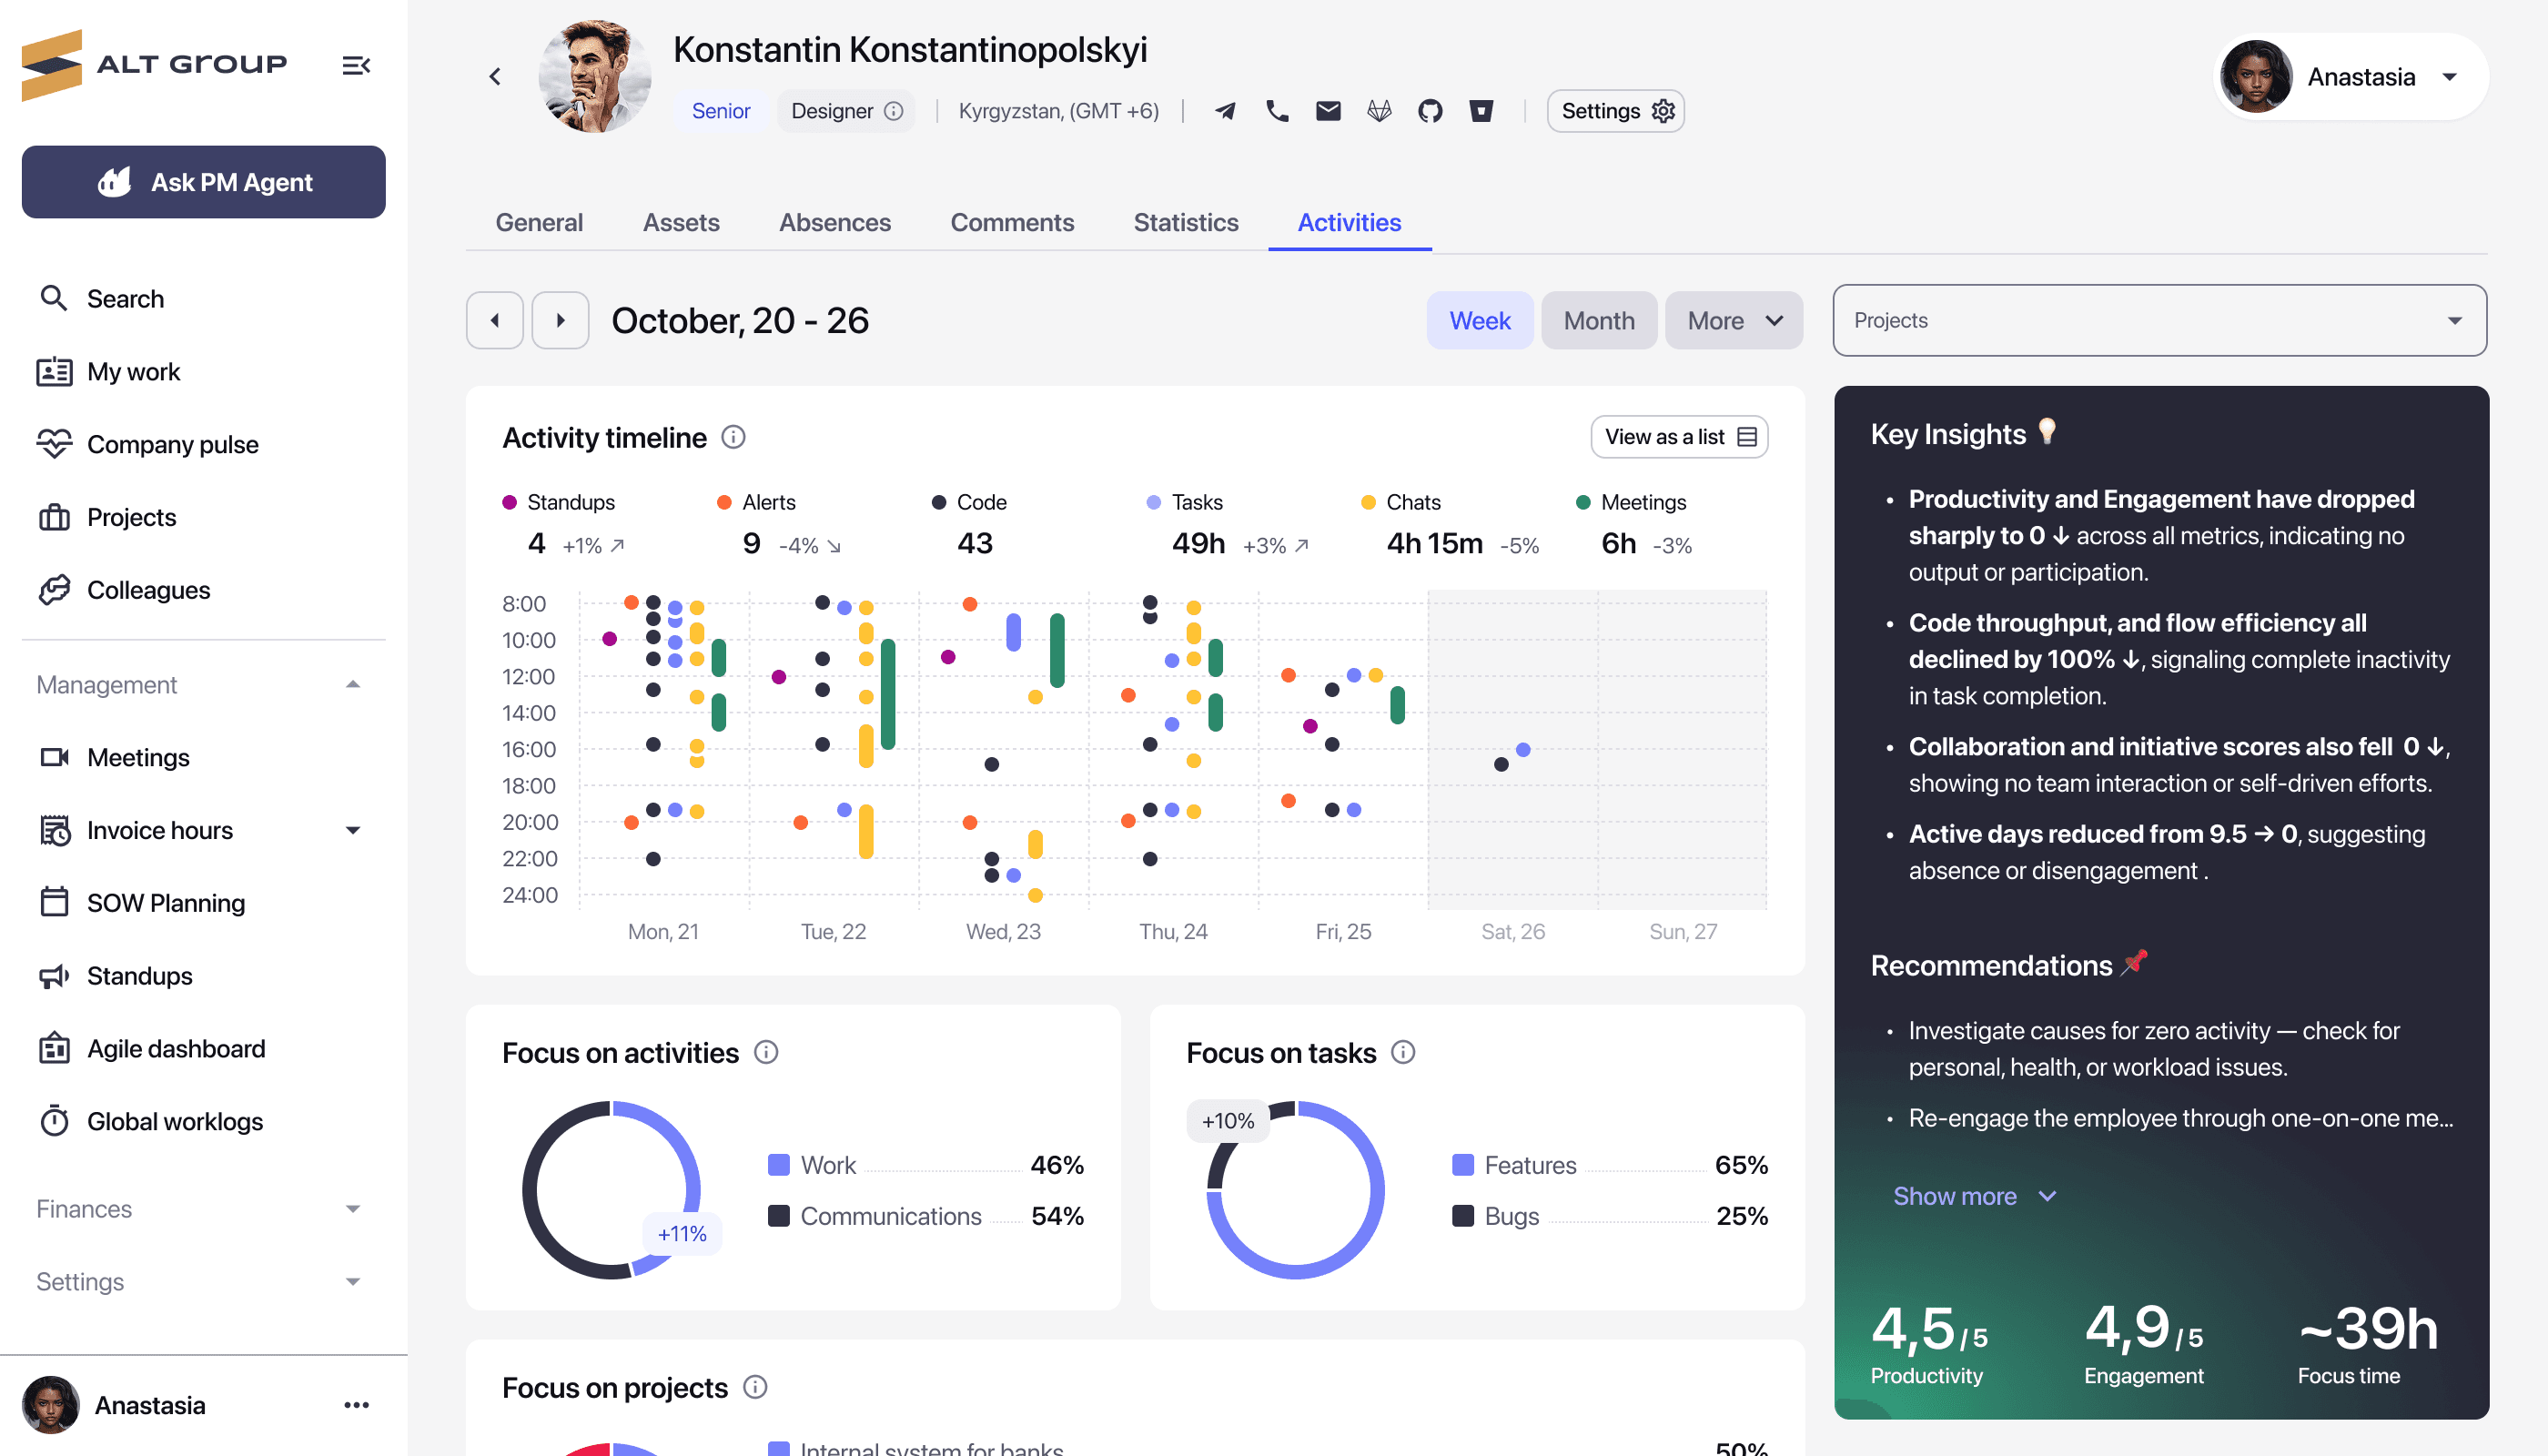This screenshot has width=2548, height=1456.
Task: Collapse the sidebar menu icon
Action: pos(356,66)
